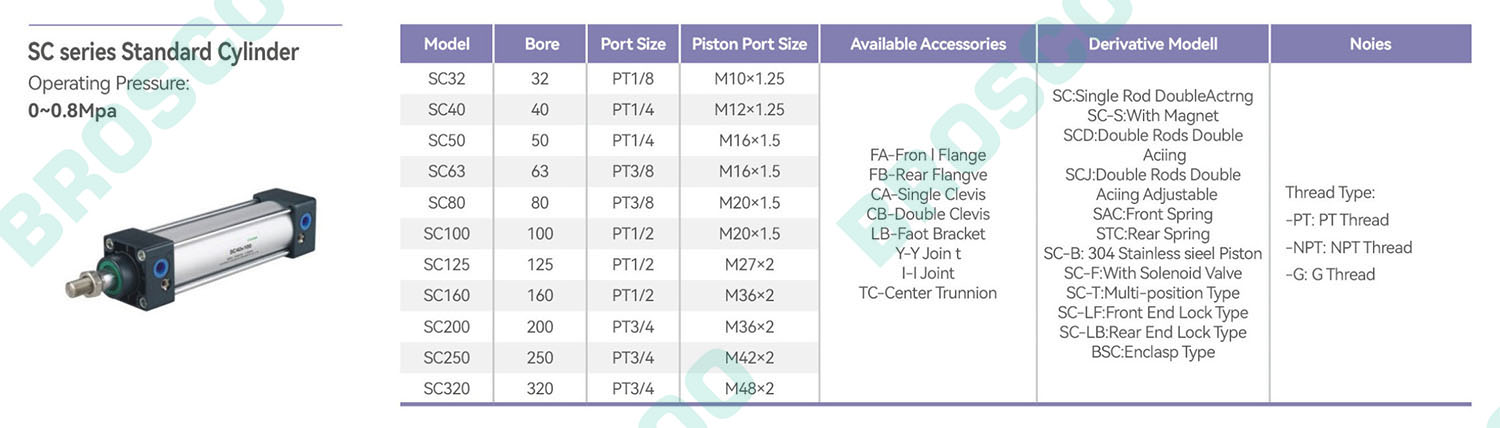Click the CB-Double Clevis accessory text
1500x428 pixels.
pos(928,214)
